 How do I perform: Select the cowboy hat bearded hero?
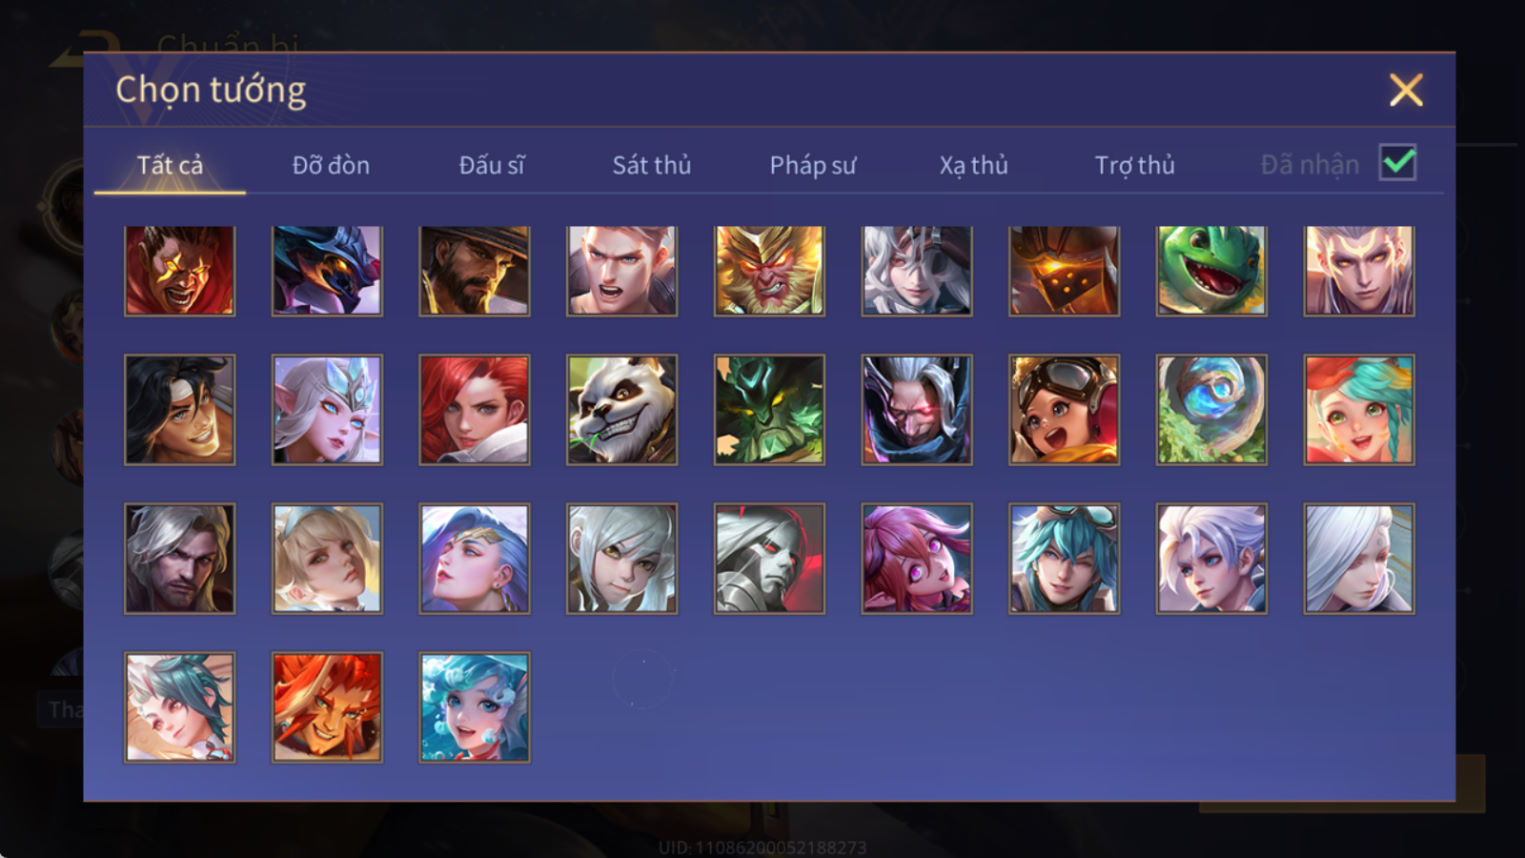(x=474, y=270)
